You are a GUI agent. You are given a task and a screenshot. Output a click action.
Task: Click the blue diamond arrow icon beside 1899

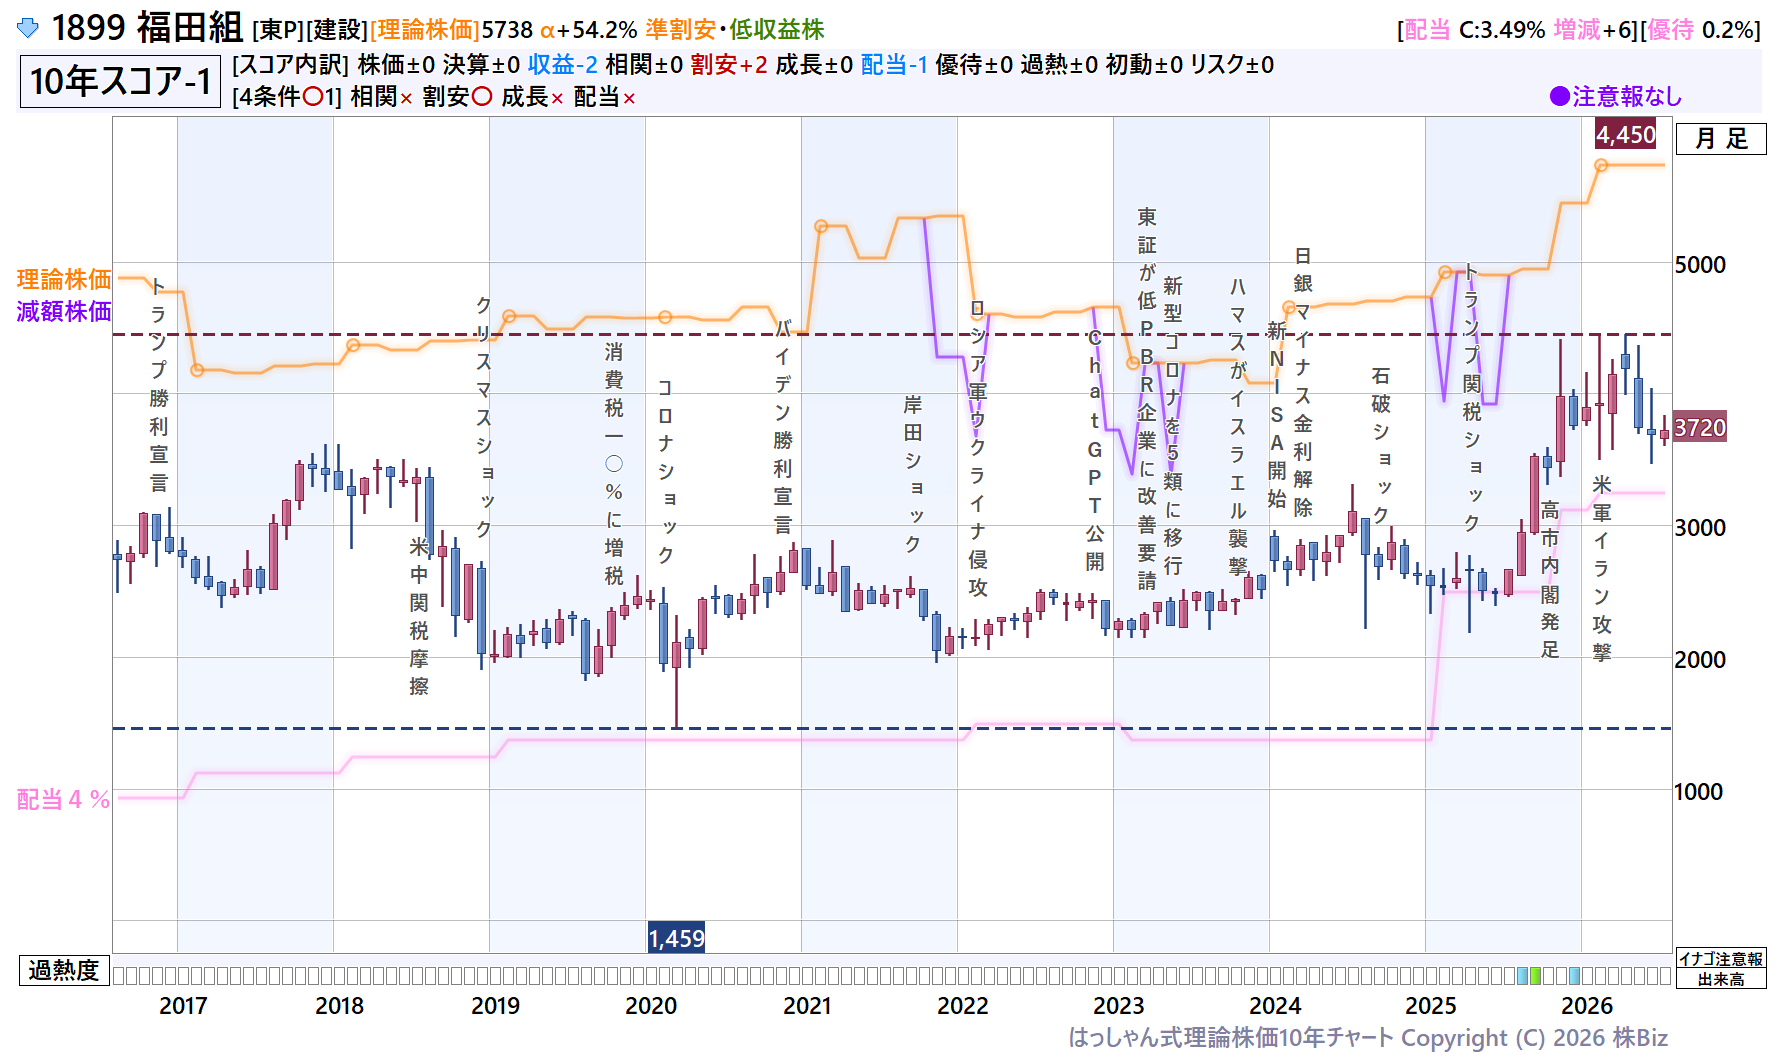pos(28,28)
